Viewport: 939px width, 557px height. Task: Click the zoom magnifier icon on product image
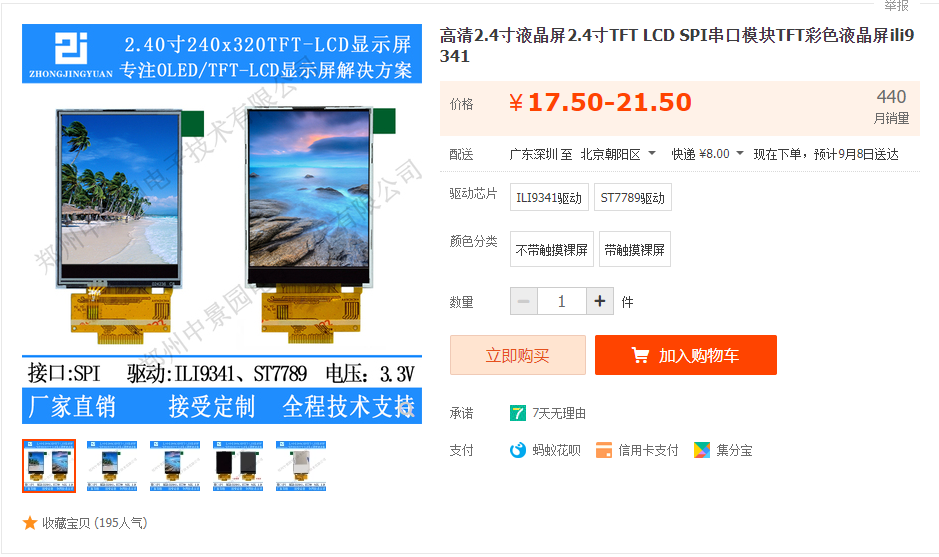(405, 408)
